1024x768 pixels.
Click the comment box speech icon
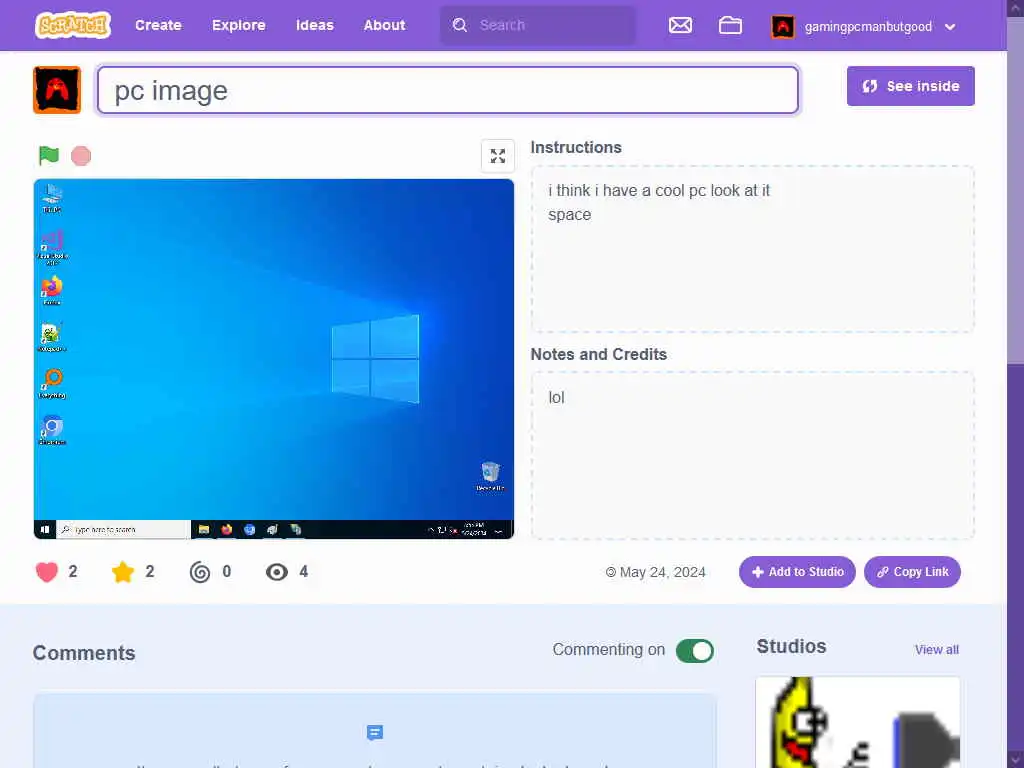click(375, 733)
